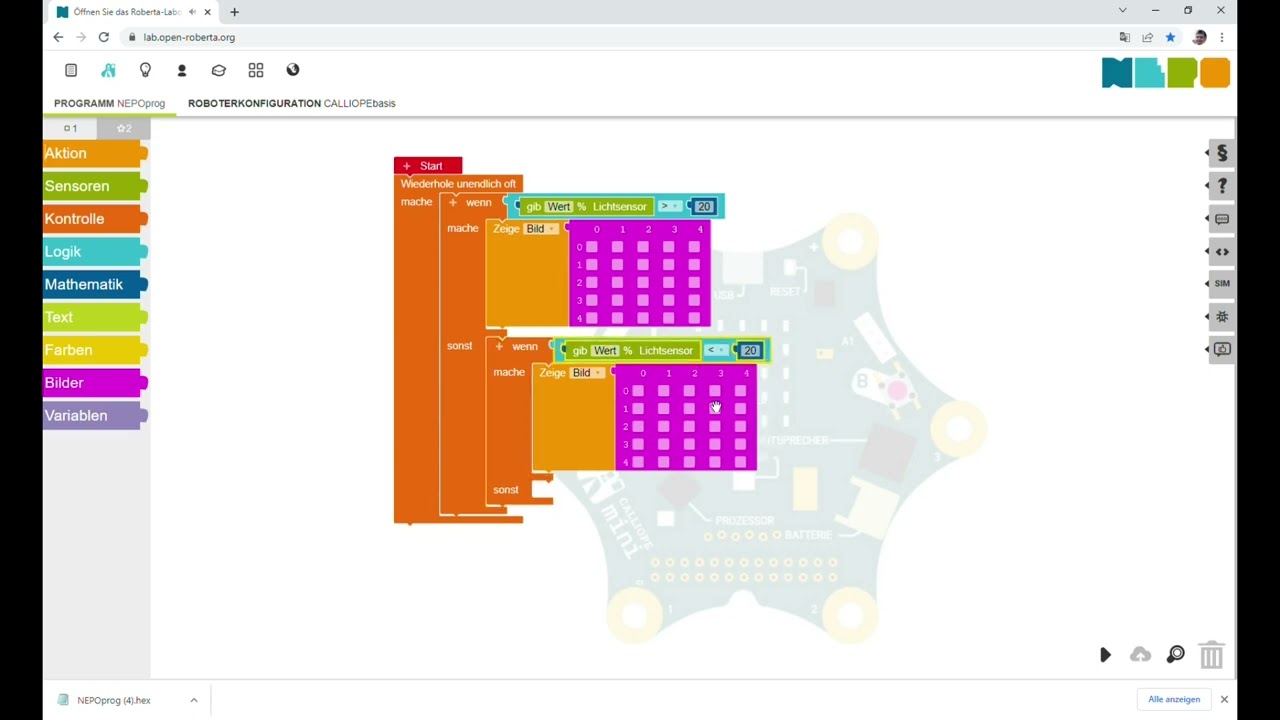Click the share page icon in address bar
The image size is (1280, 720).
[x=1148, y=37]
